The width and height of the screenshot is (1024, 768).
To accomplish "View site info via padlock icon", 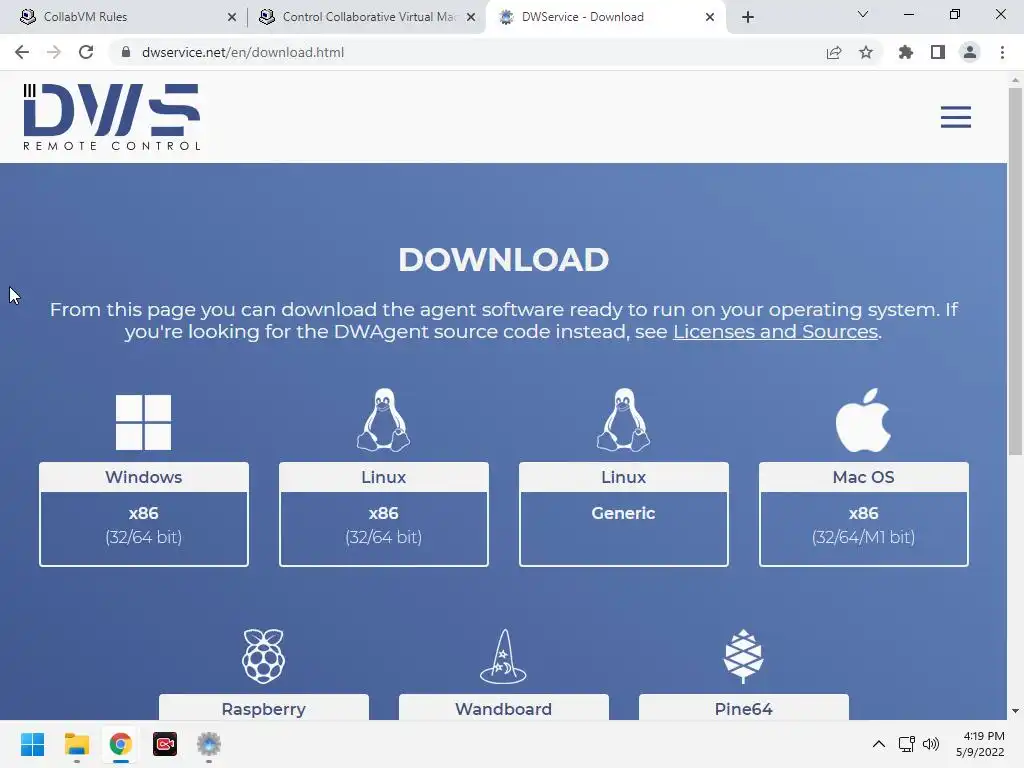I will tap(126, 52).
